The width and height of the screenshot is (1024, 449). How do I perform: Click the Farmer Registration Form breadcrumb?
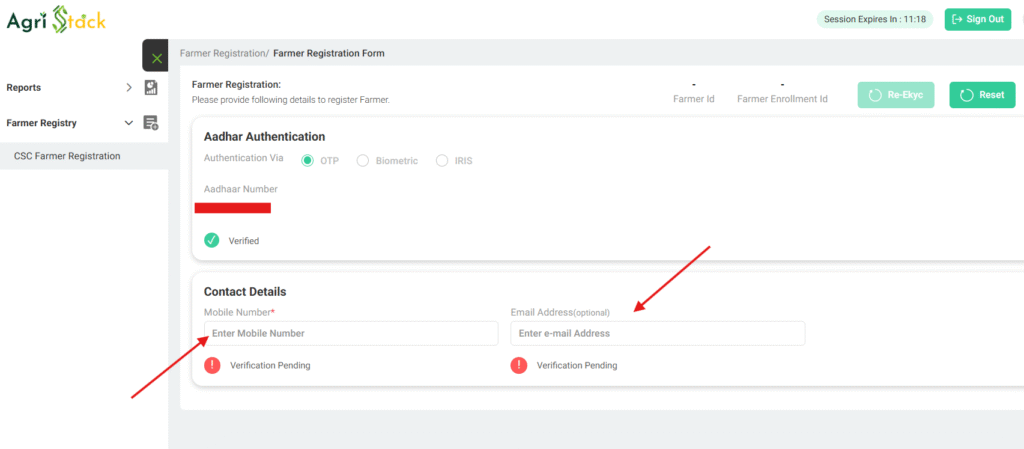329,53
